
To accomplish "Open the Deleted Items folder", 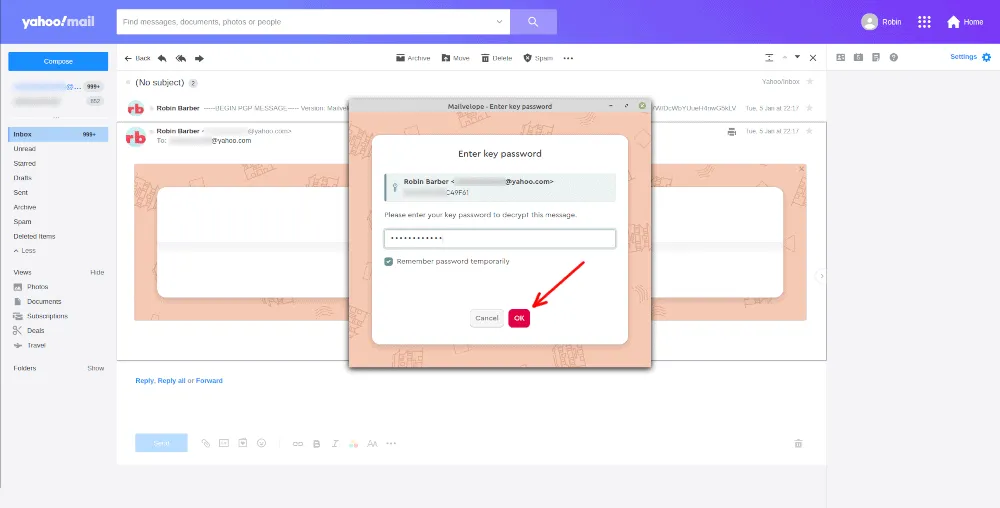I will pyautogui.click(x=34, y=236).
